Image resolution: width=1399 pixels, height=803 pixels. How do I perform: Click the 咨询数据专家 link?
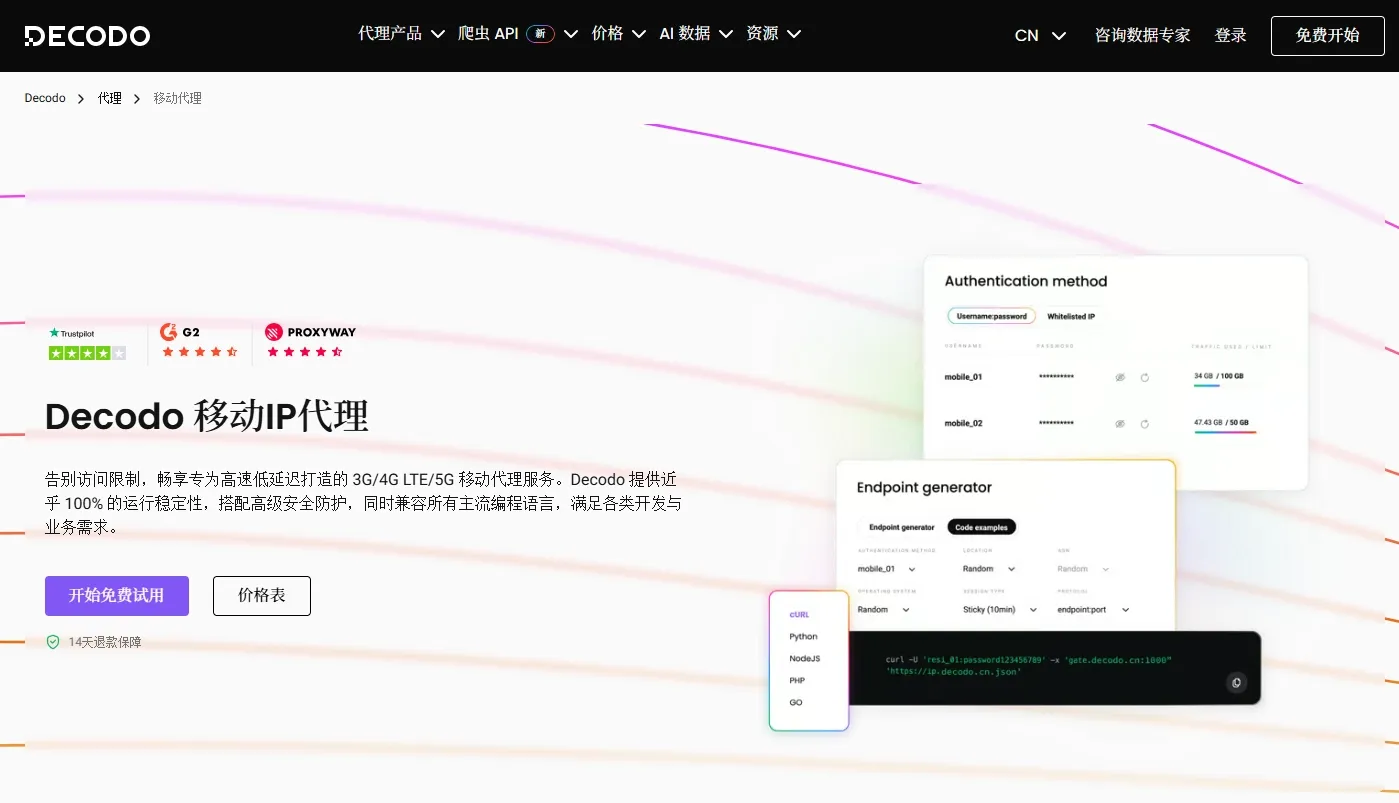click(1142, 35)
